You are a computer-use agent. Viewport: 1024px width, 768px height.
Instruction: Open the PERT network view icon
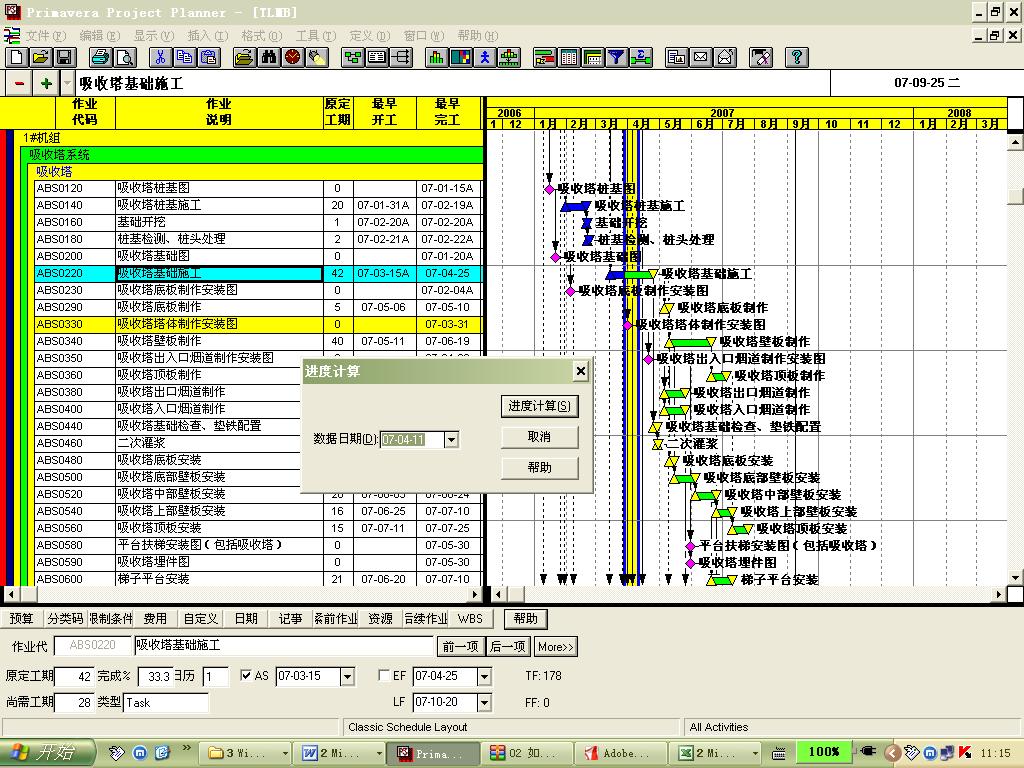tap(353, 57)
